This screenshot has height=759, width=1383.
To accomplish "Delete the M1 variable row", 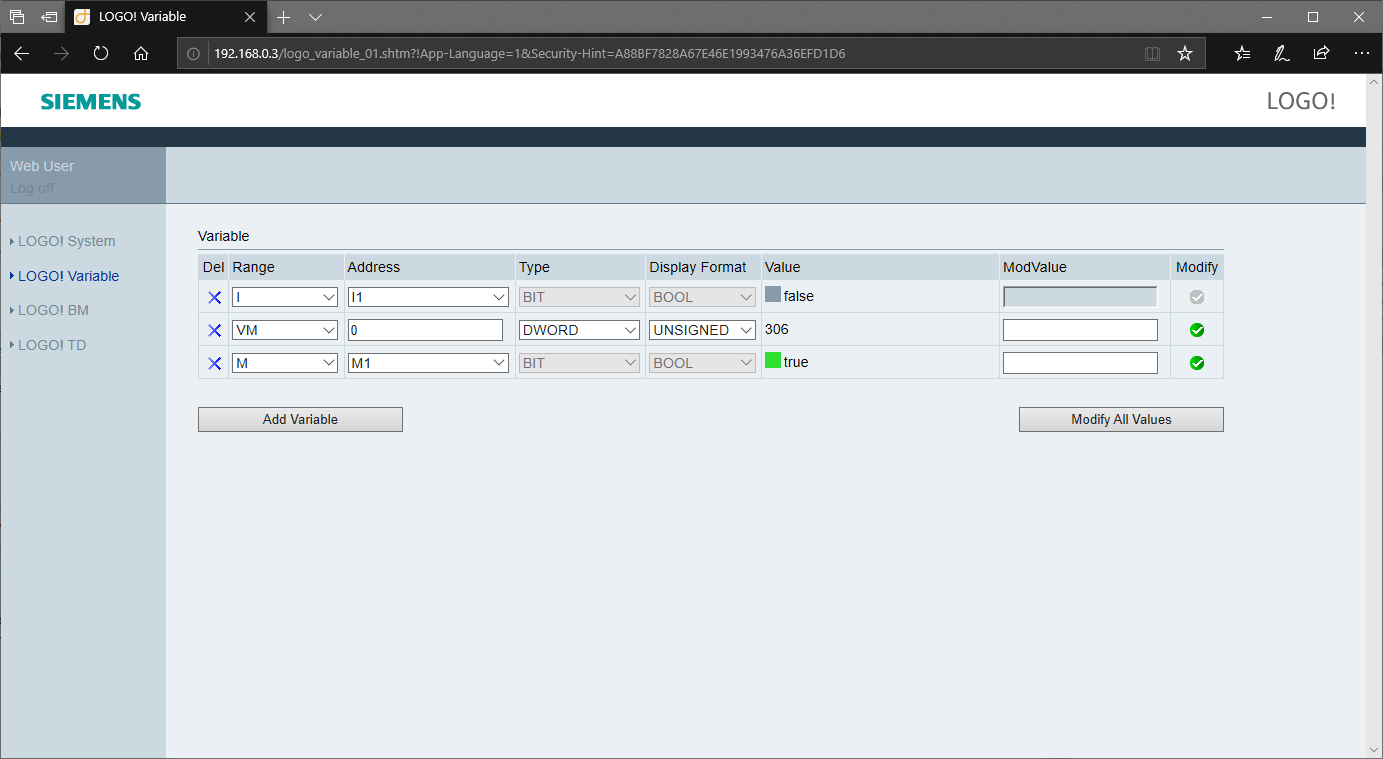I will (x=214, y=363).
